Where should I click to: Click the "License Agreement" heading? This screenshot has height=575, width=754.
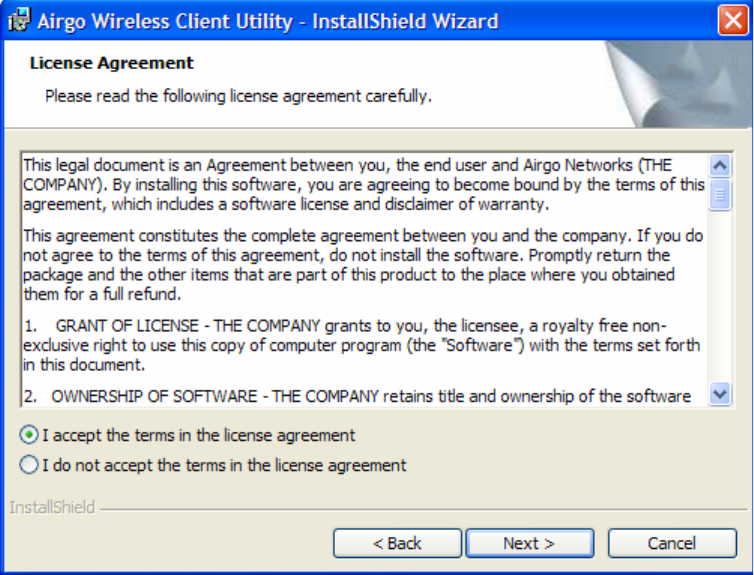112,63
